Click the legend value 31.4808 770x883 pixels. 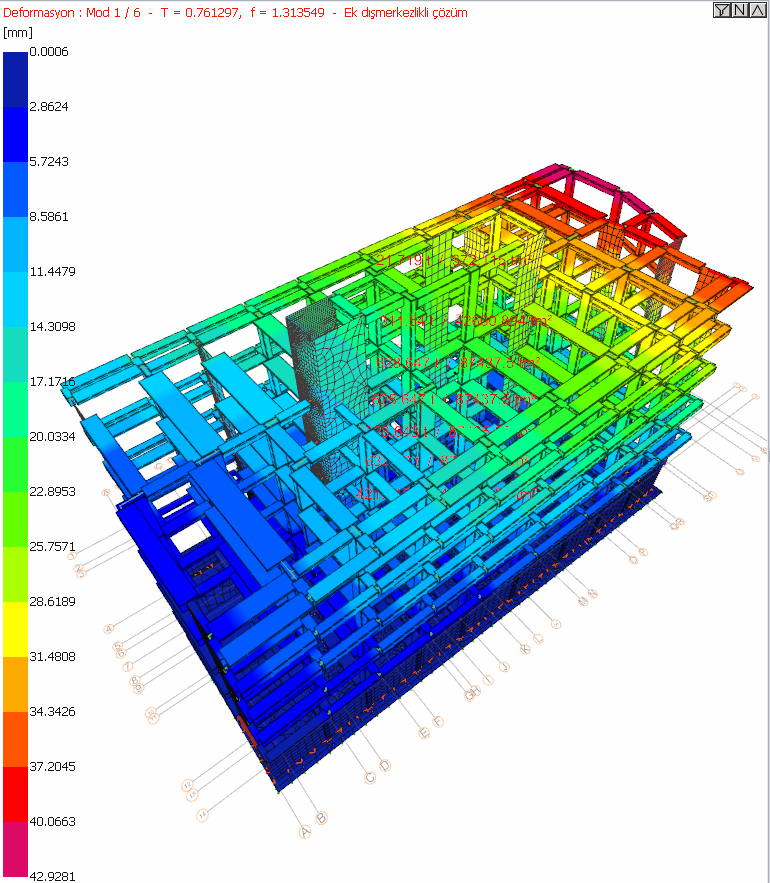(x=52, y=657)
